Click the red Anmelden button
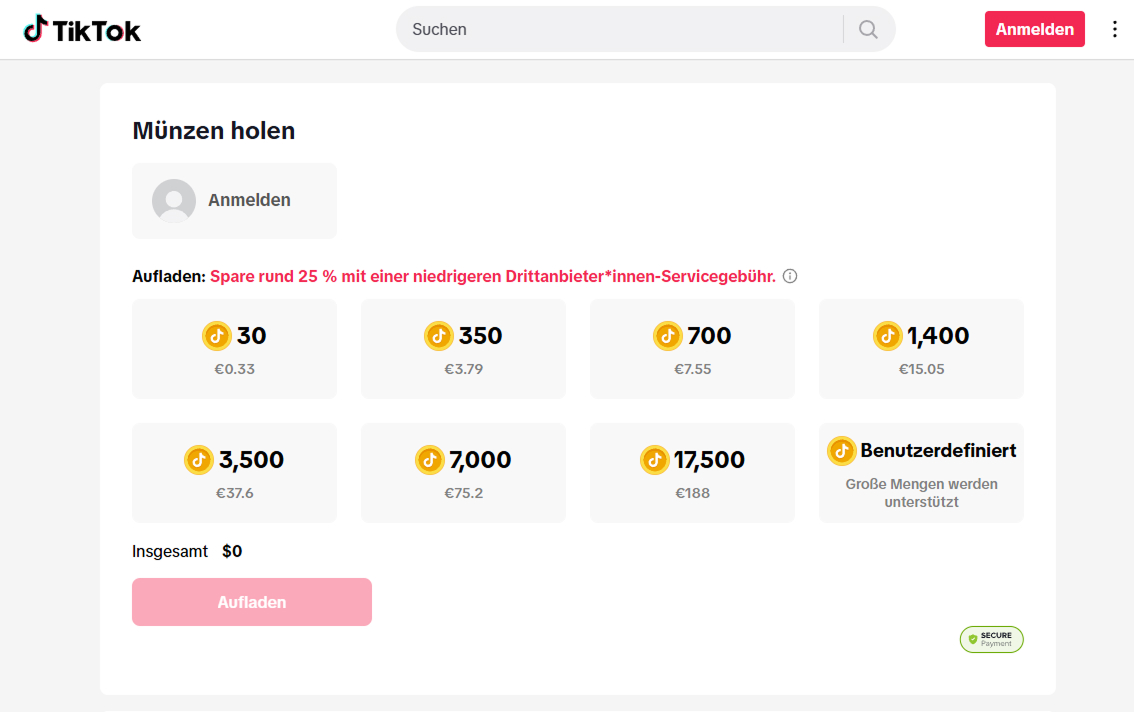The image size is (1134, 712). [1034, 29]
